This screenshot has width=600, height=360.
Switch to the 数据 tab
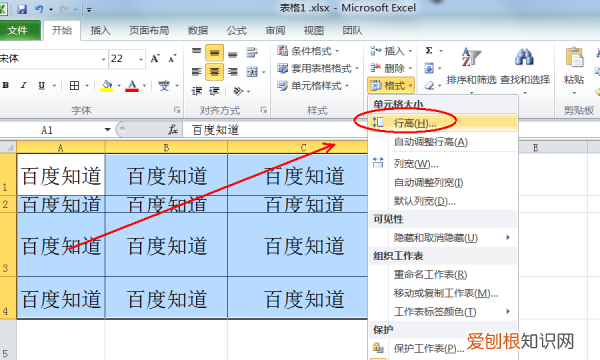(198, 31)
